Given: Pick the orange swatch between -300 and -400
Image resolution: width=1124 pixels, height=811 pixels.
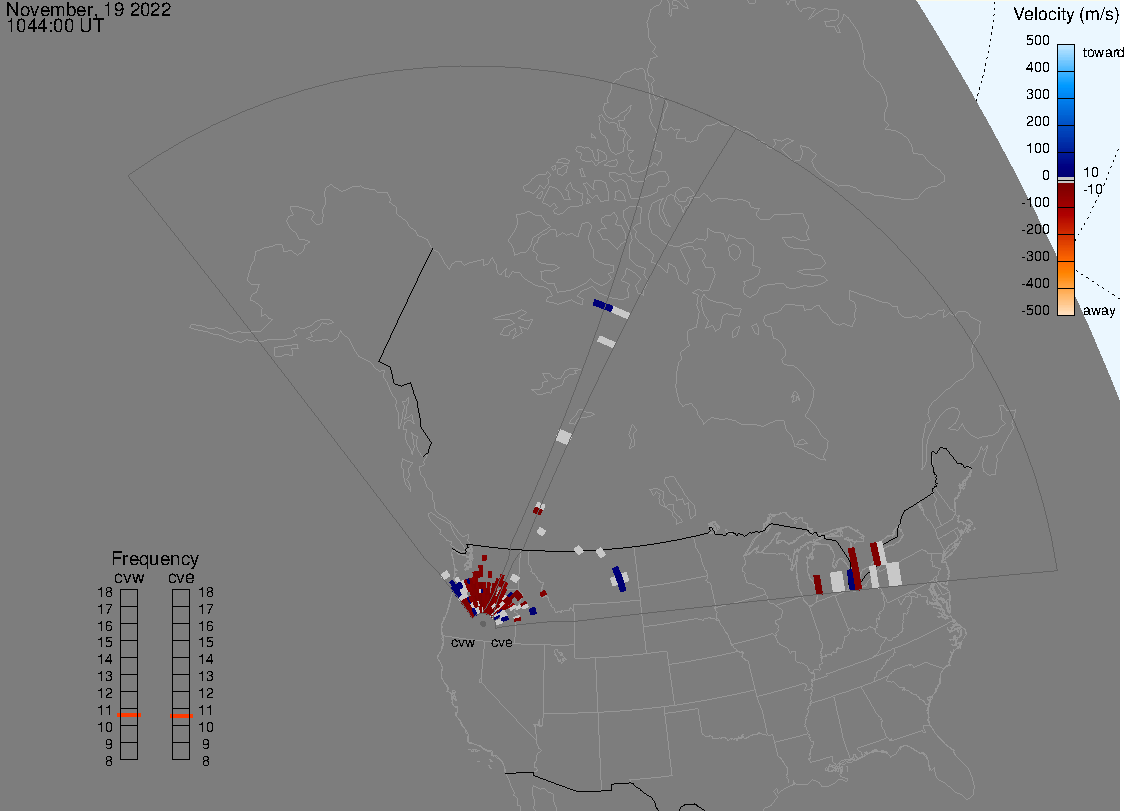Looking at the screenshot, I should (x=1066, y=275).
